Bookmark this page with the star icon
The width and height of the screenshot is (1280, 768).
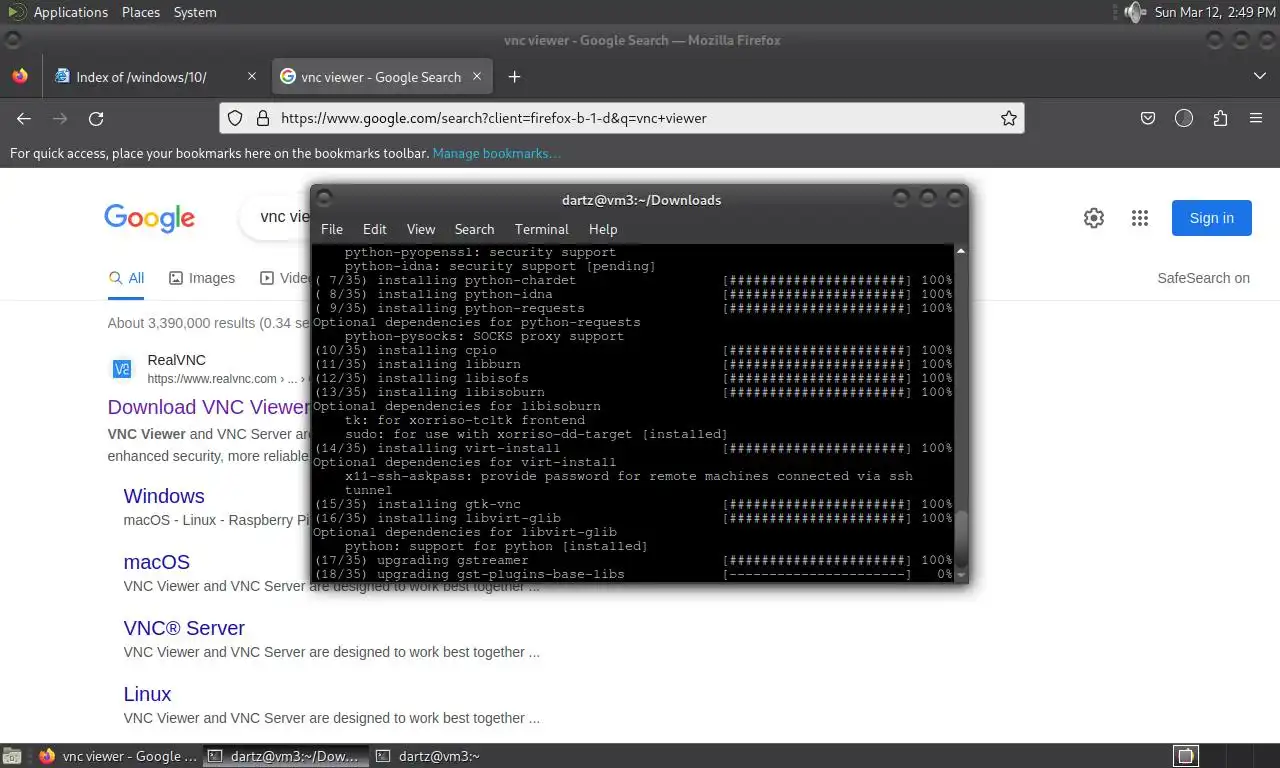click(1009, 118)
